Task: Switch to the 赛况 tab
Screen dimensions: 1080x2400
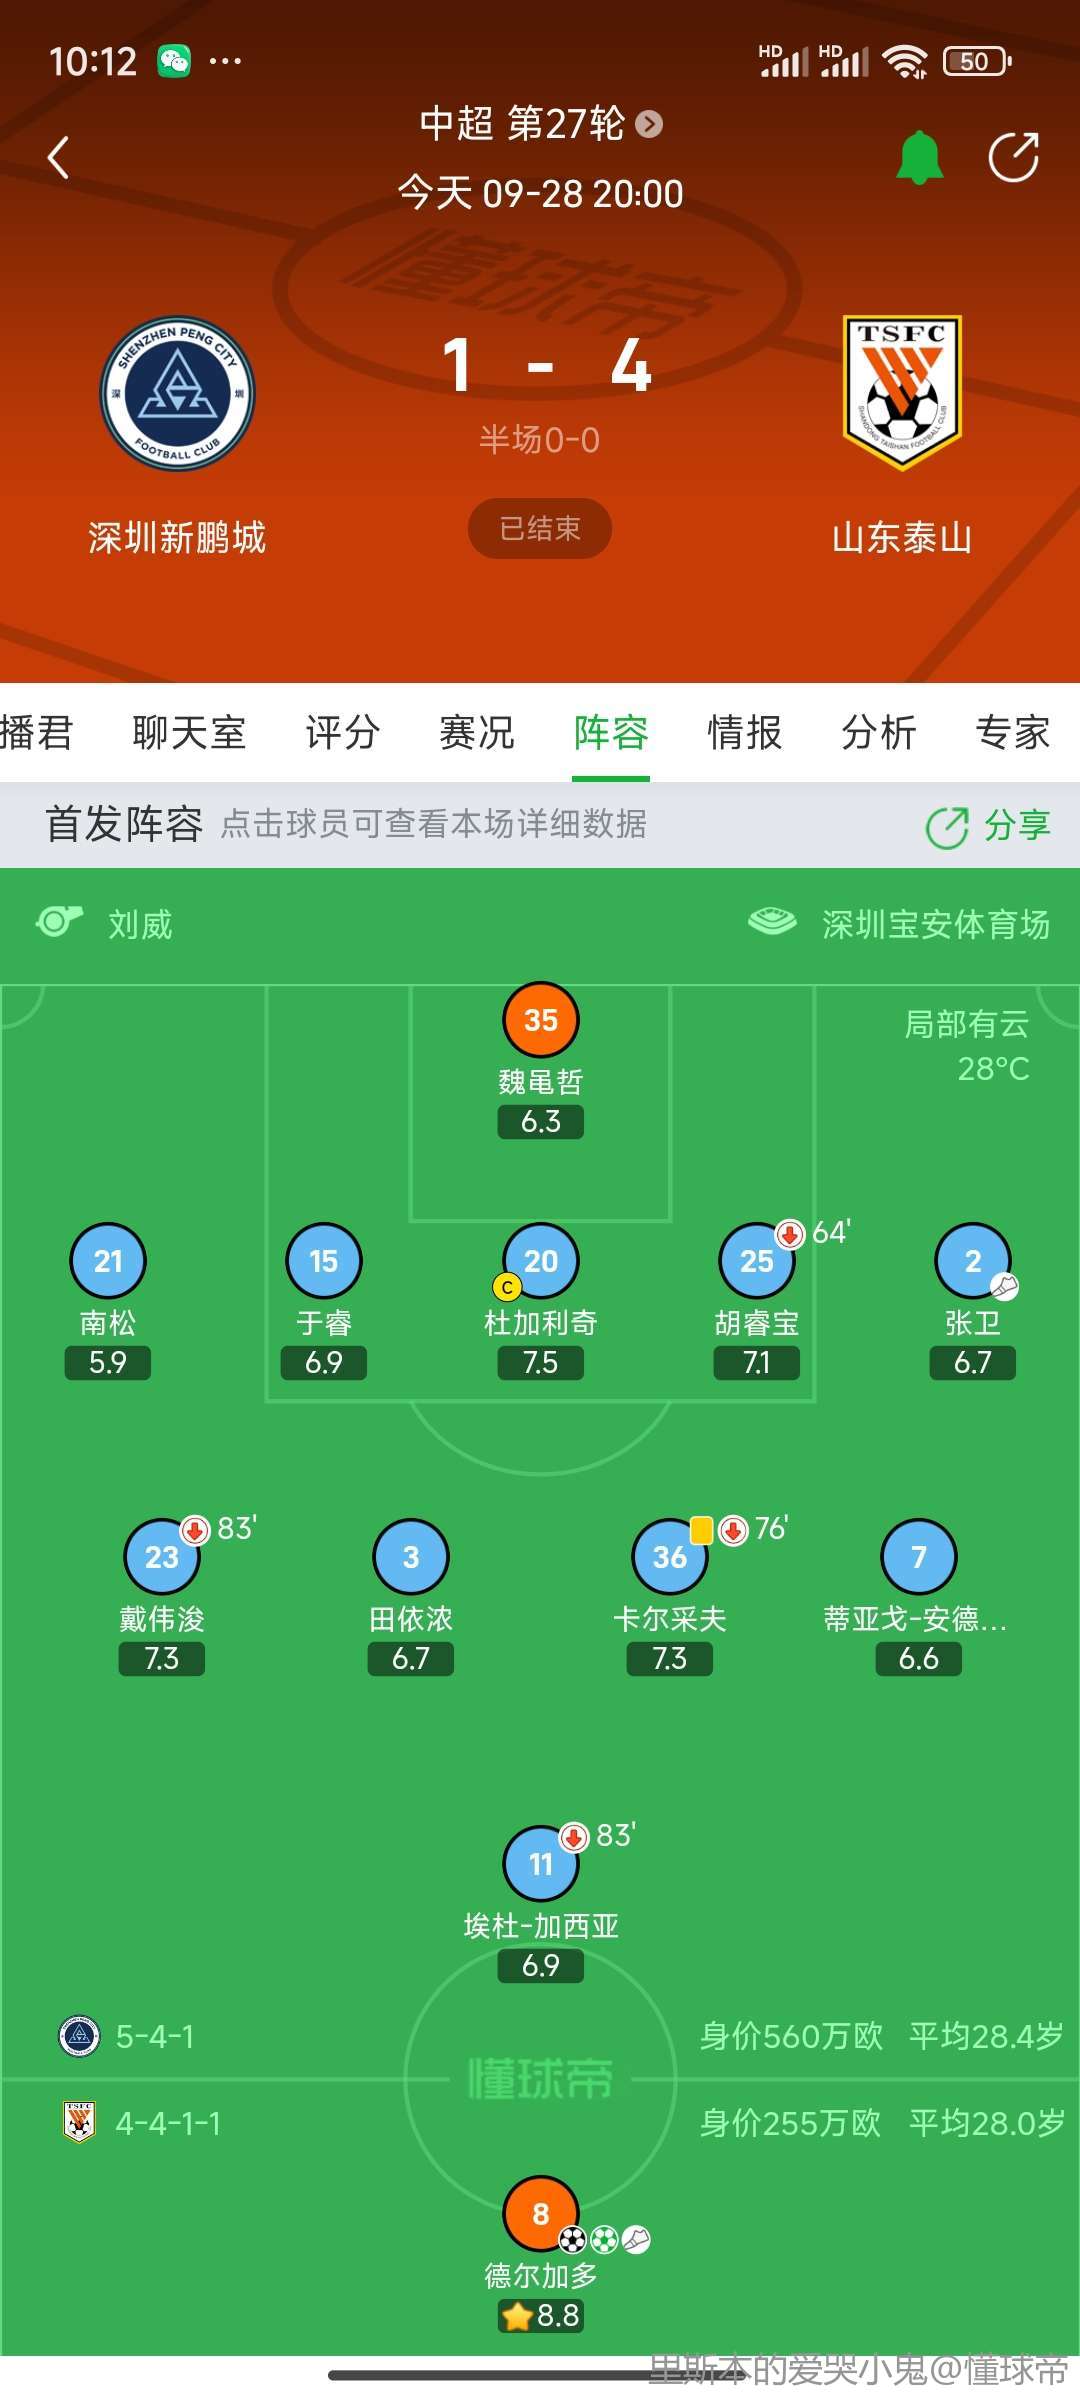Action: click(477, 732)
